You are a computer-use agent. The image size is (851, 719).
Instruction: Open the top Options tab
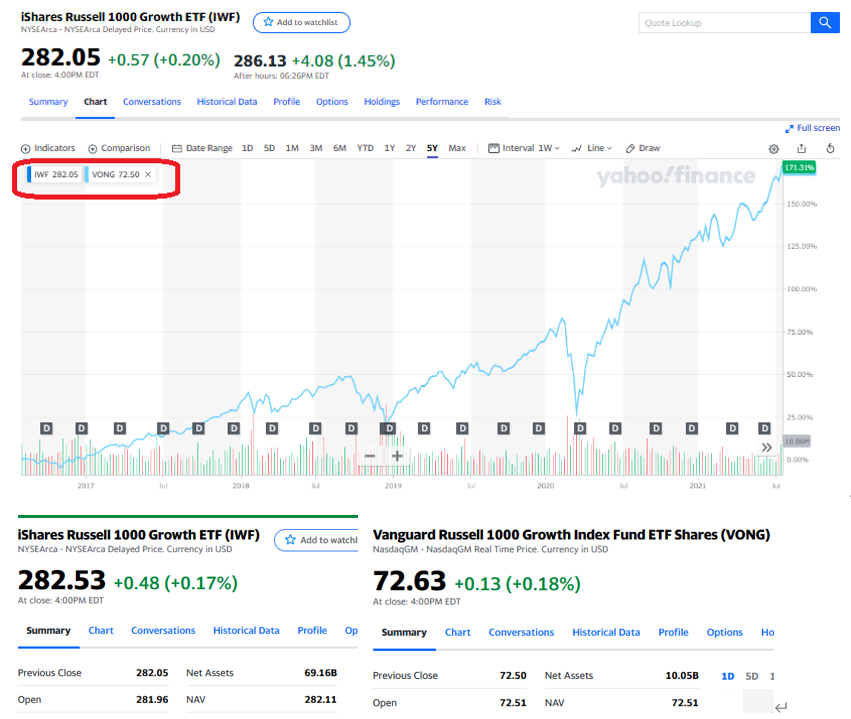pyautogui.click(x=332, y=101)
